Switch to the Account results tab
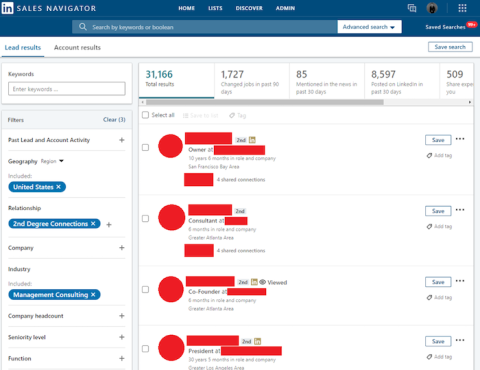Viewport: 480px width, 370px height. [77, 47]
